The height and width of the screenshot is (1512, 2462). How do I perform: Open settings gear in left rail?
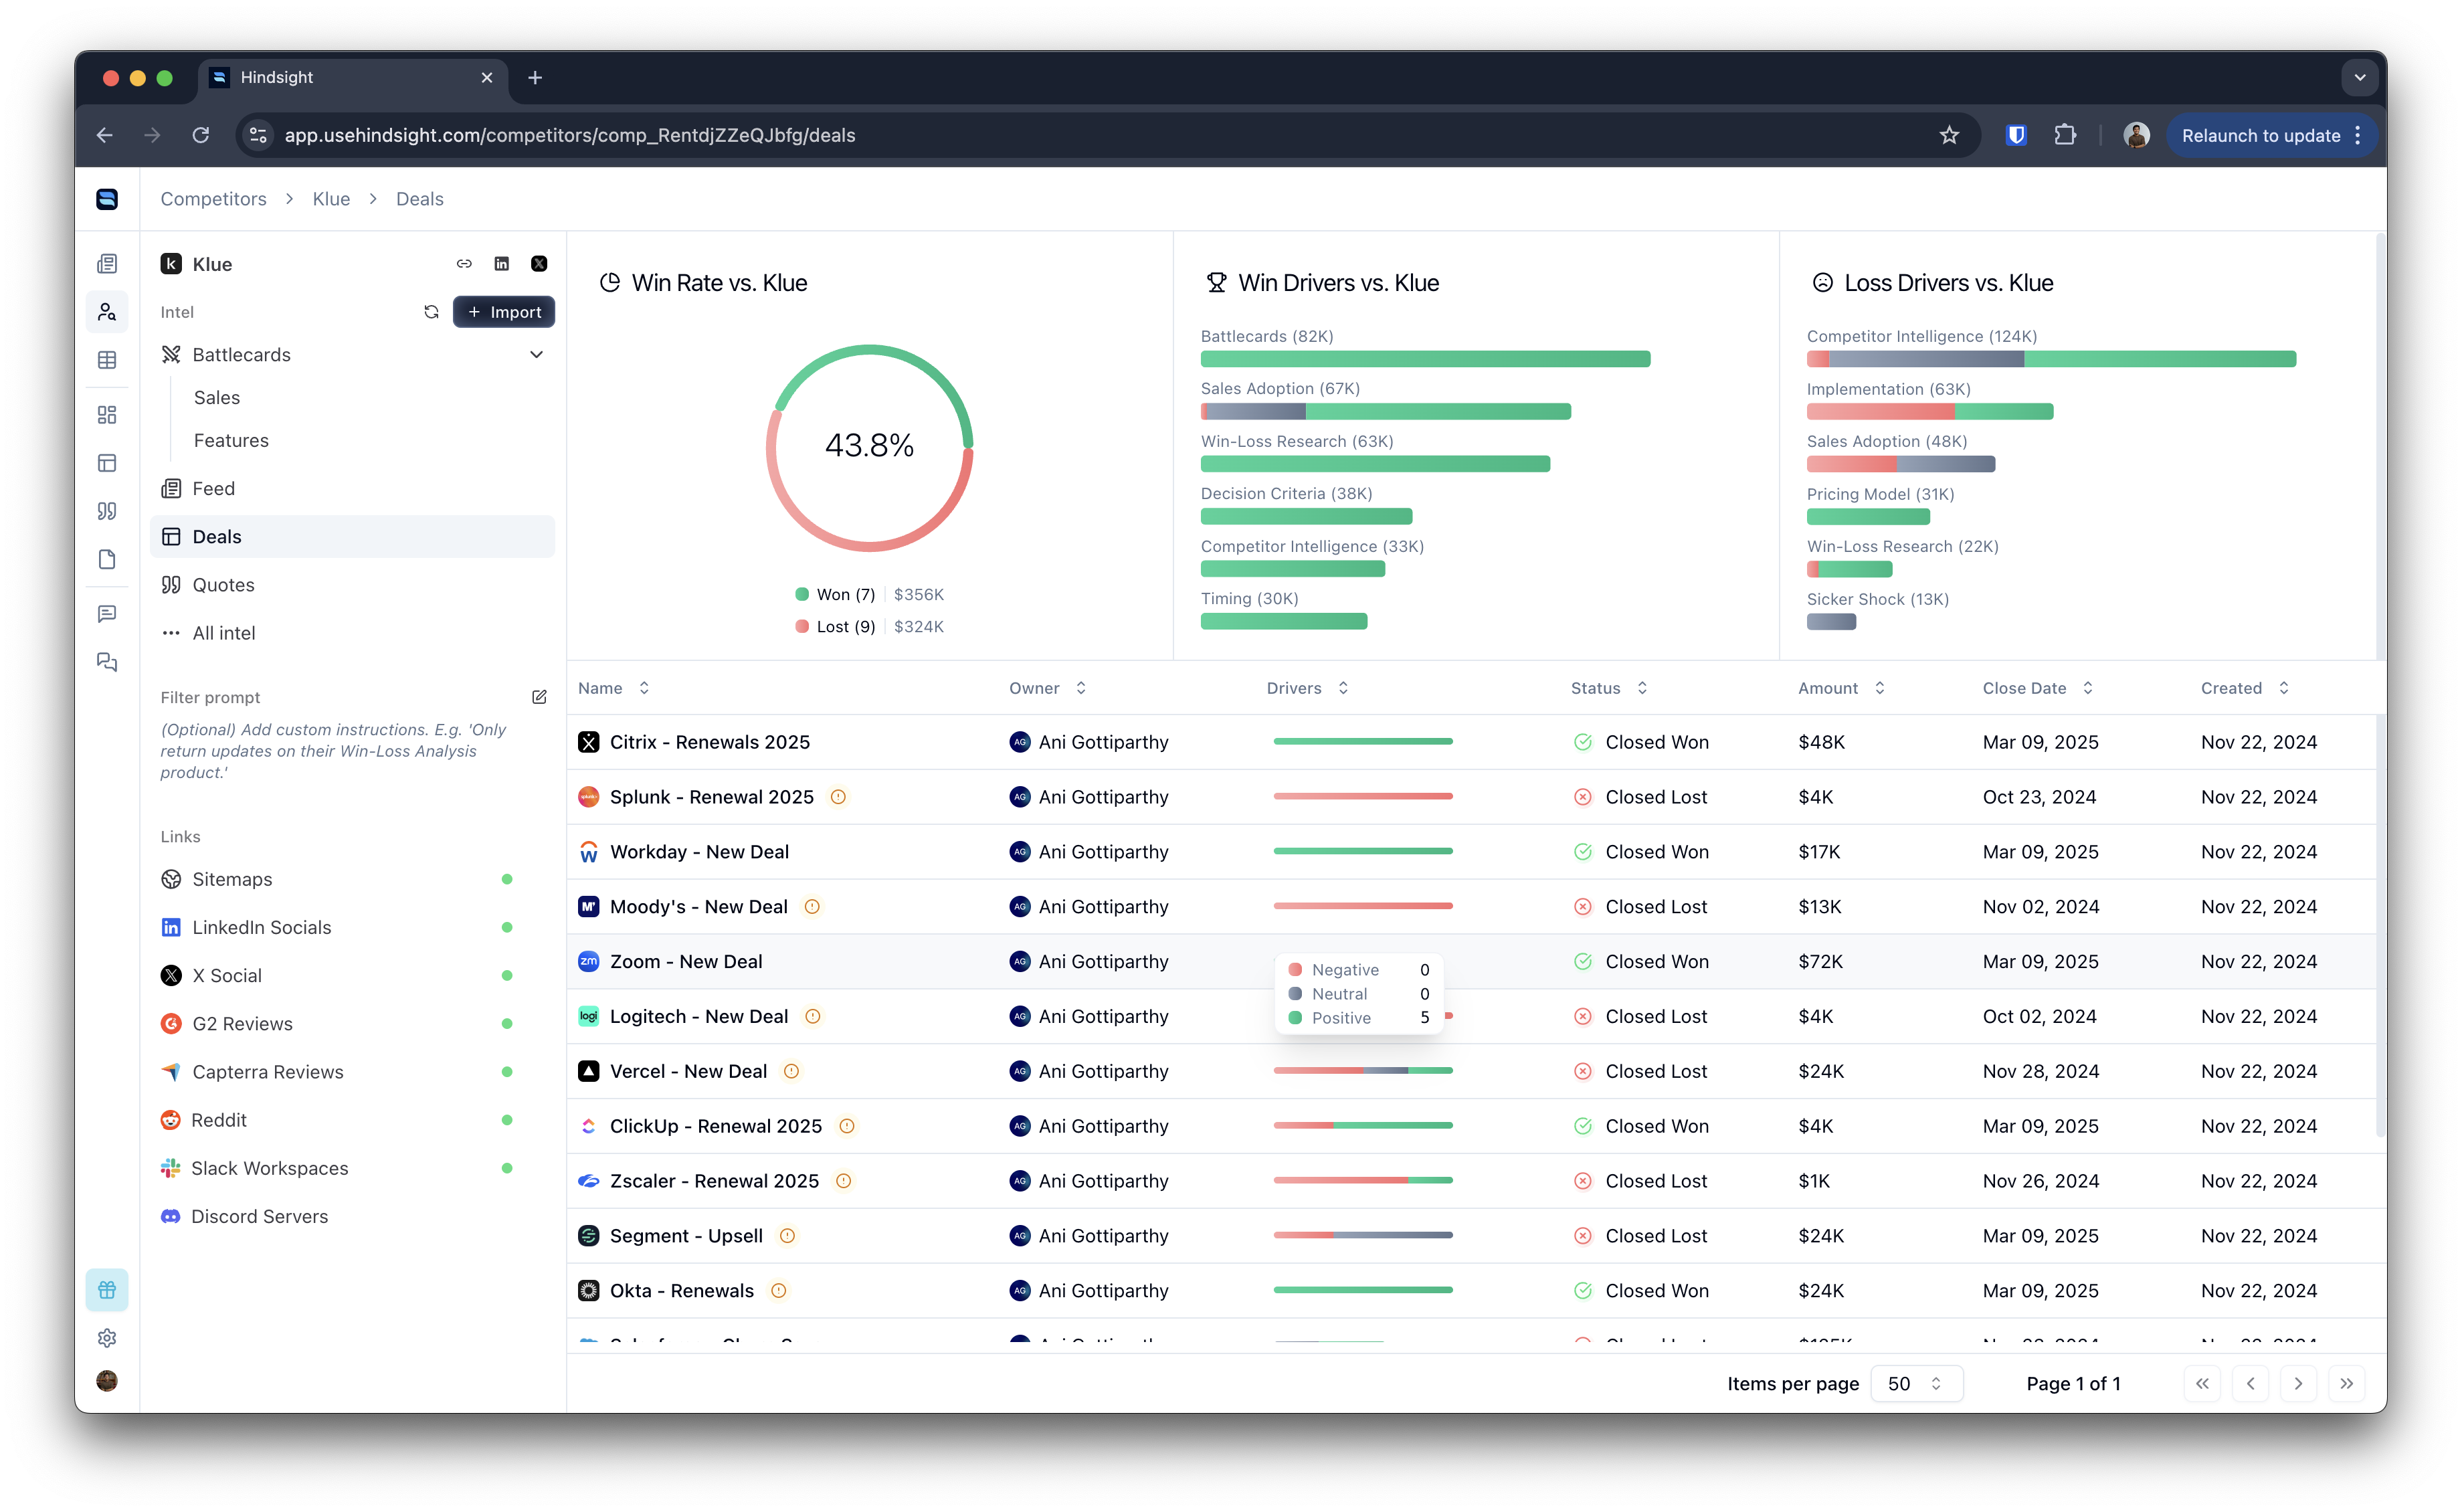pyautogui.click(x=107, y=1338)
